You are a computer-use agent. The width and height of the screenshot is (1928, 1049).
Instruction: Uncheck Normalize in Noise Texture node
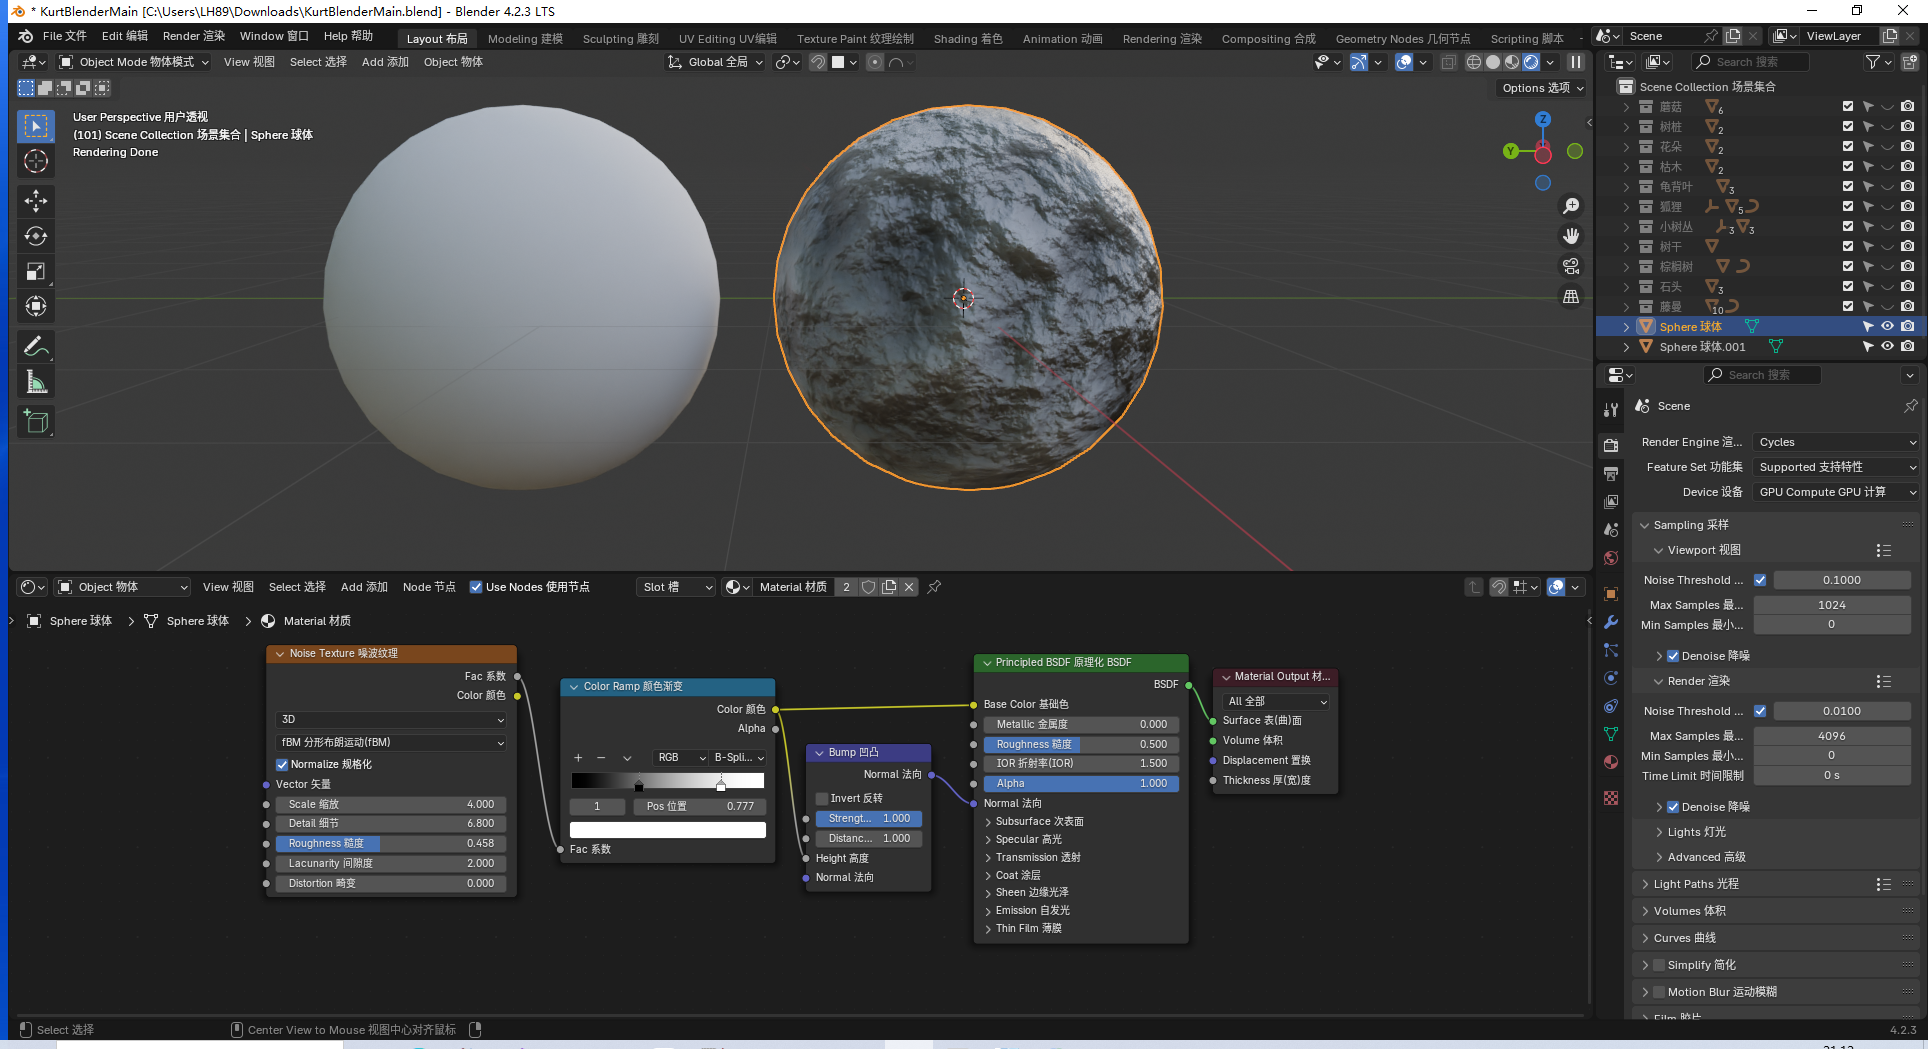(x=282, y=764)
